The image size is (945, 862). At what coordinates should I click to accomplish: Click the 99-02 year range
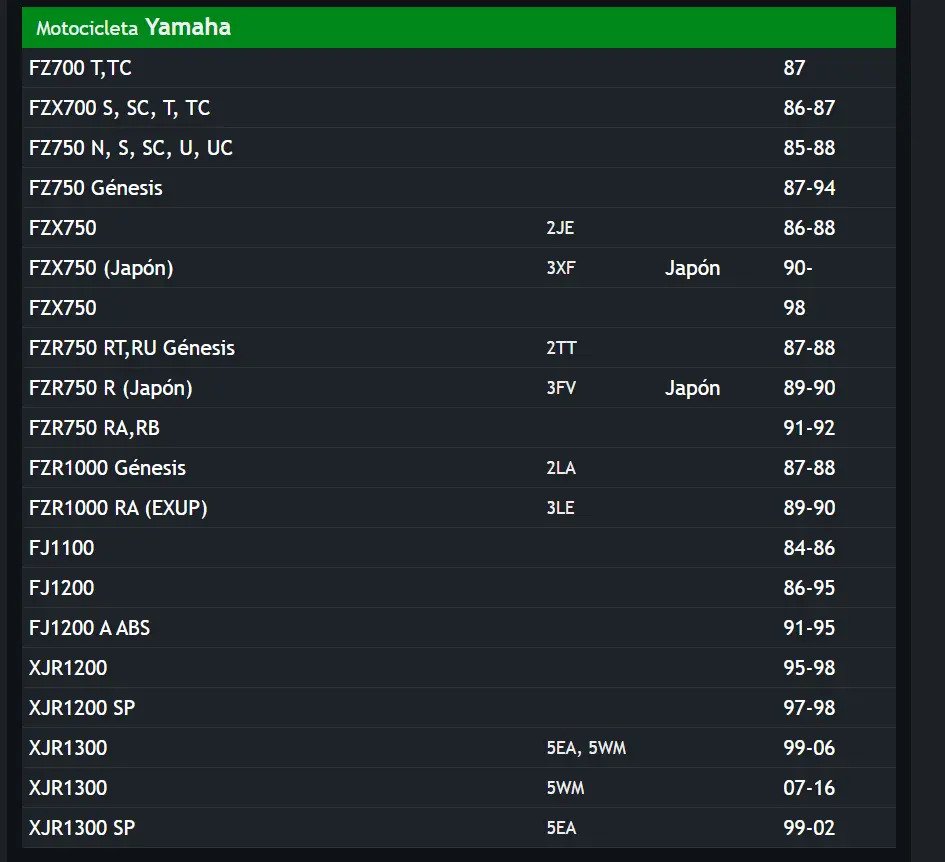pos(809,828)
